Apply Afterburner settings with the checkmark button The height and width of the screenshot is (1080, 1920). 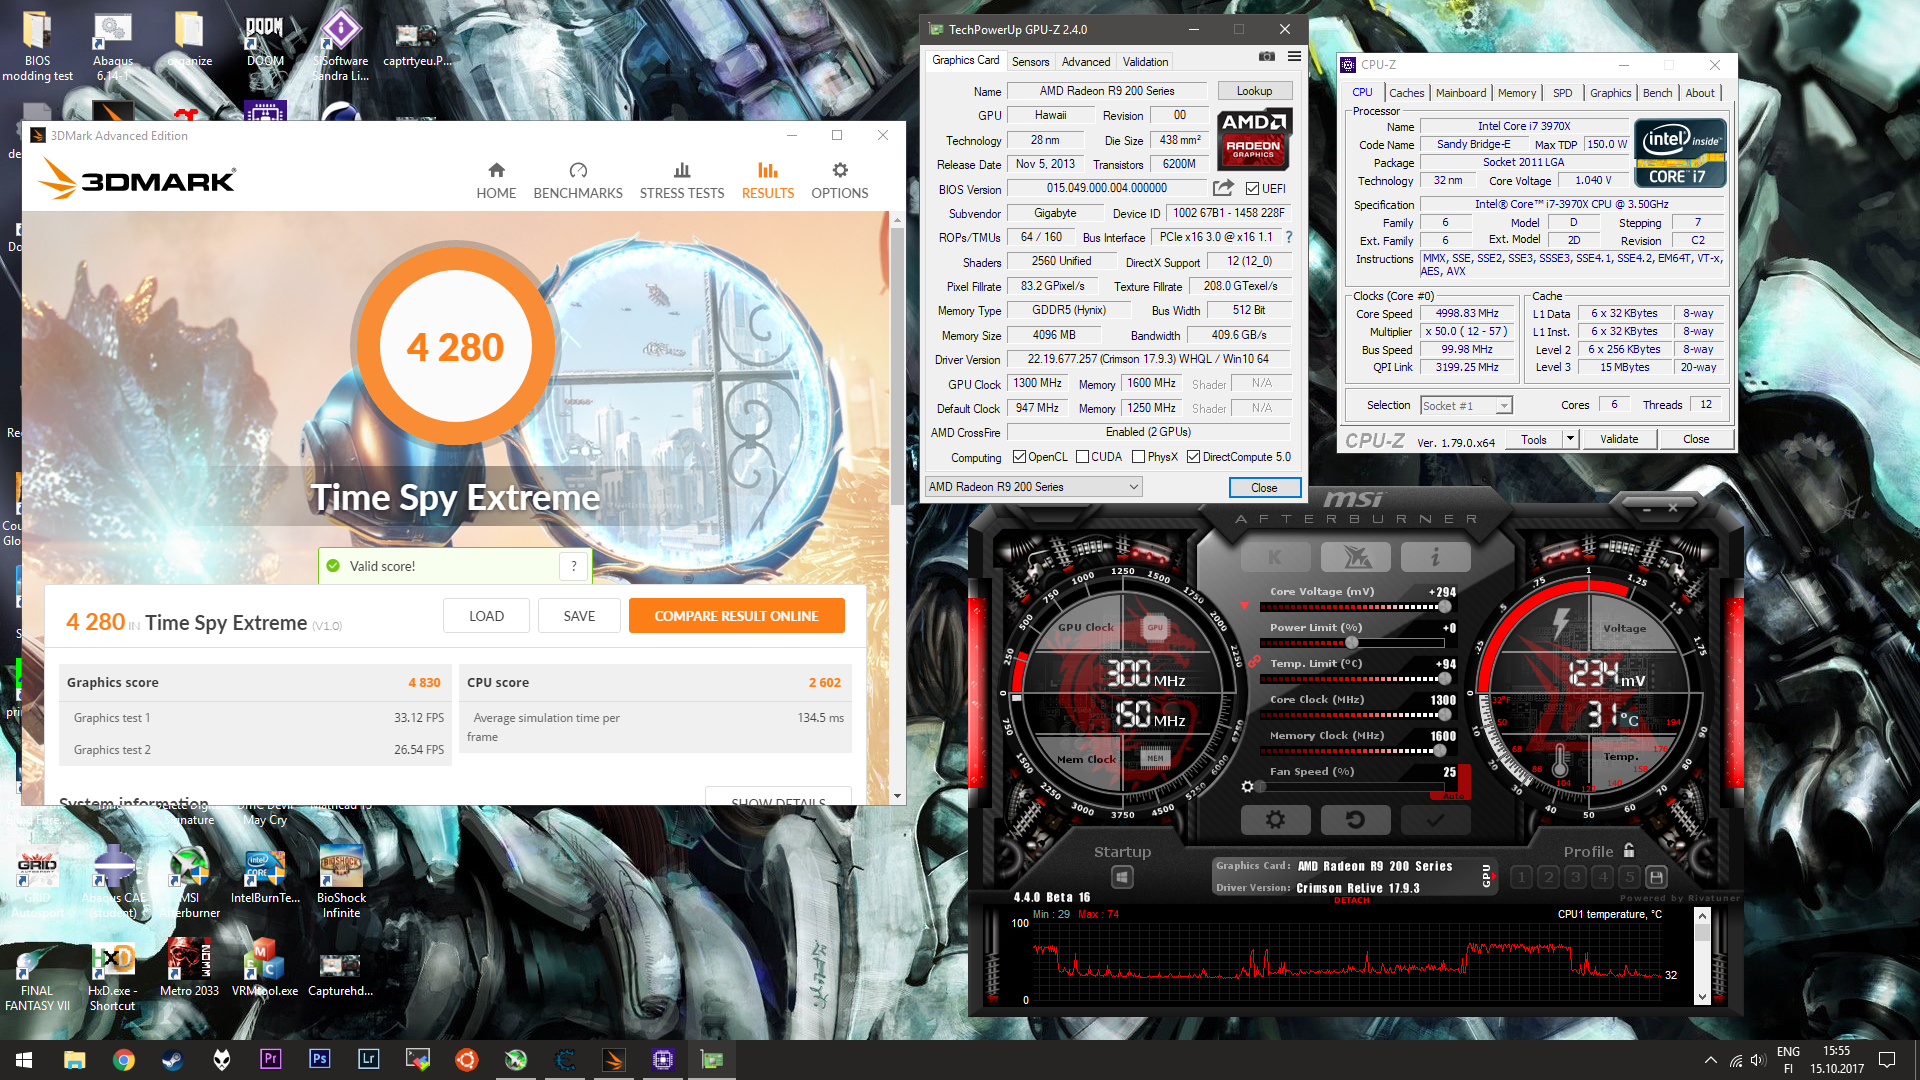pyautogui.click(x=1435, y=820)
